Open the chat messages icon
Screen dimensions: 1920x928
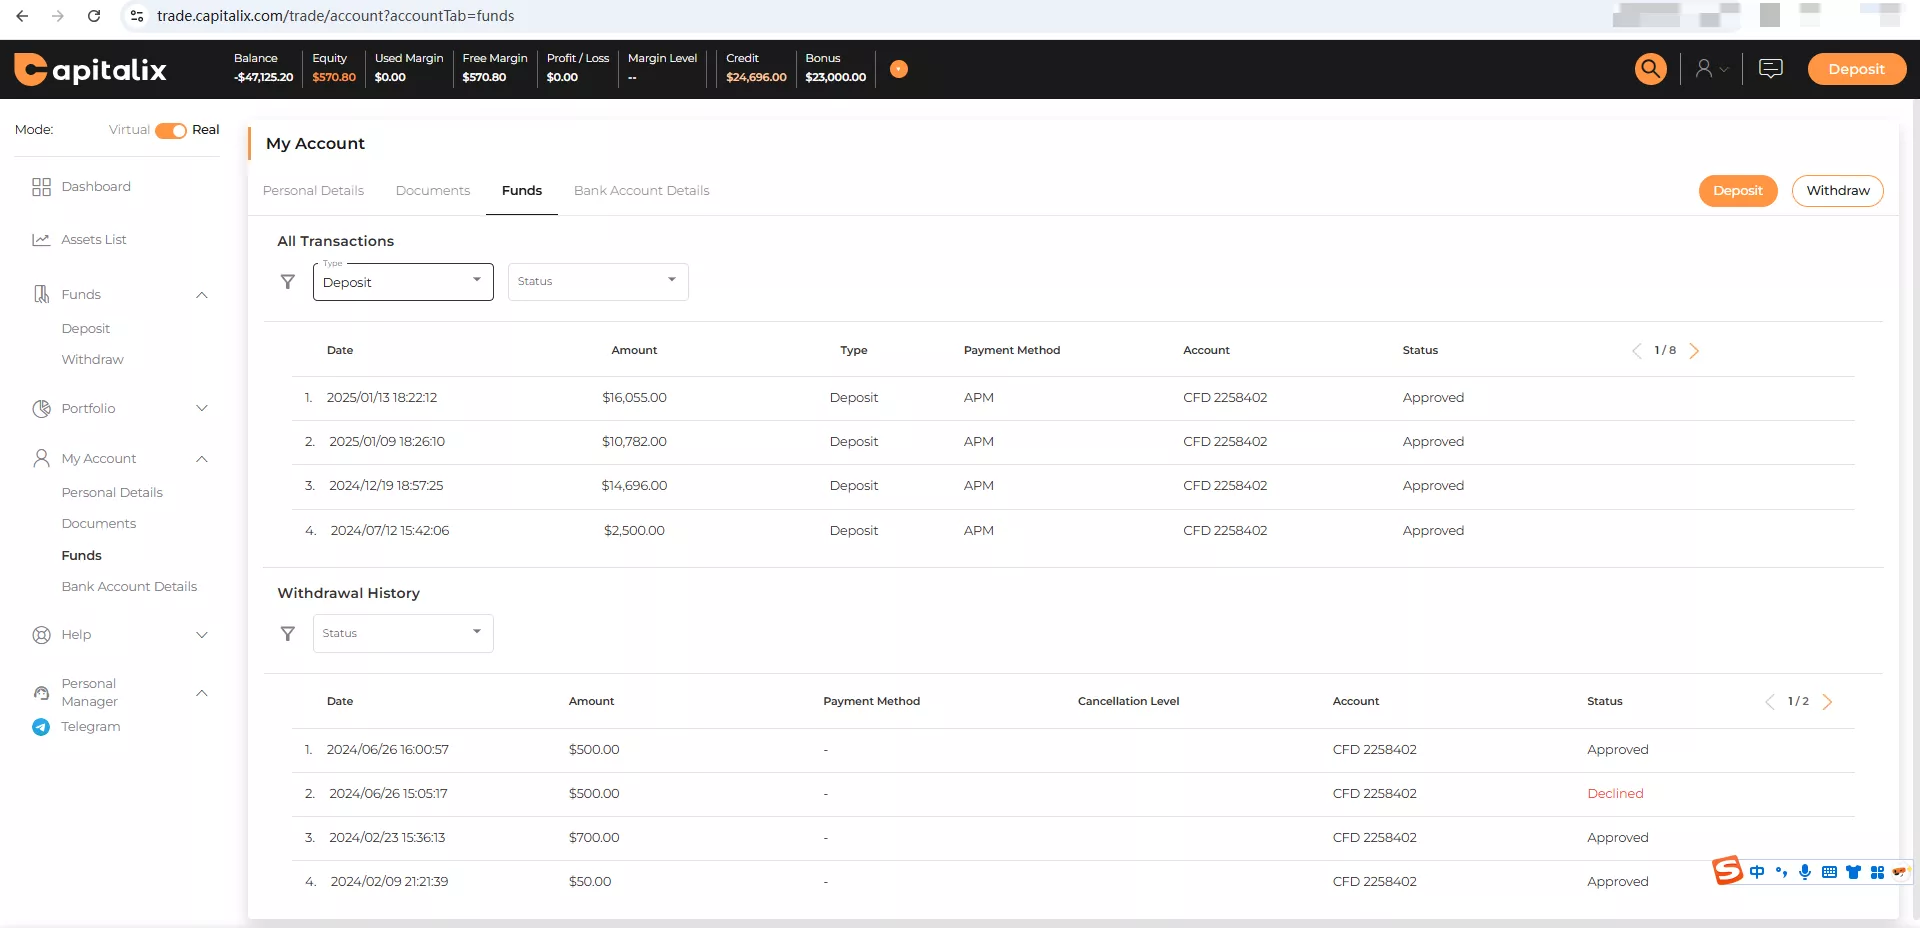(x=1770, y=69)
